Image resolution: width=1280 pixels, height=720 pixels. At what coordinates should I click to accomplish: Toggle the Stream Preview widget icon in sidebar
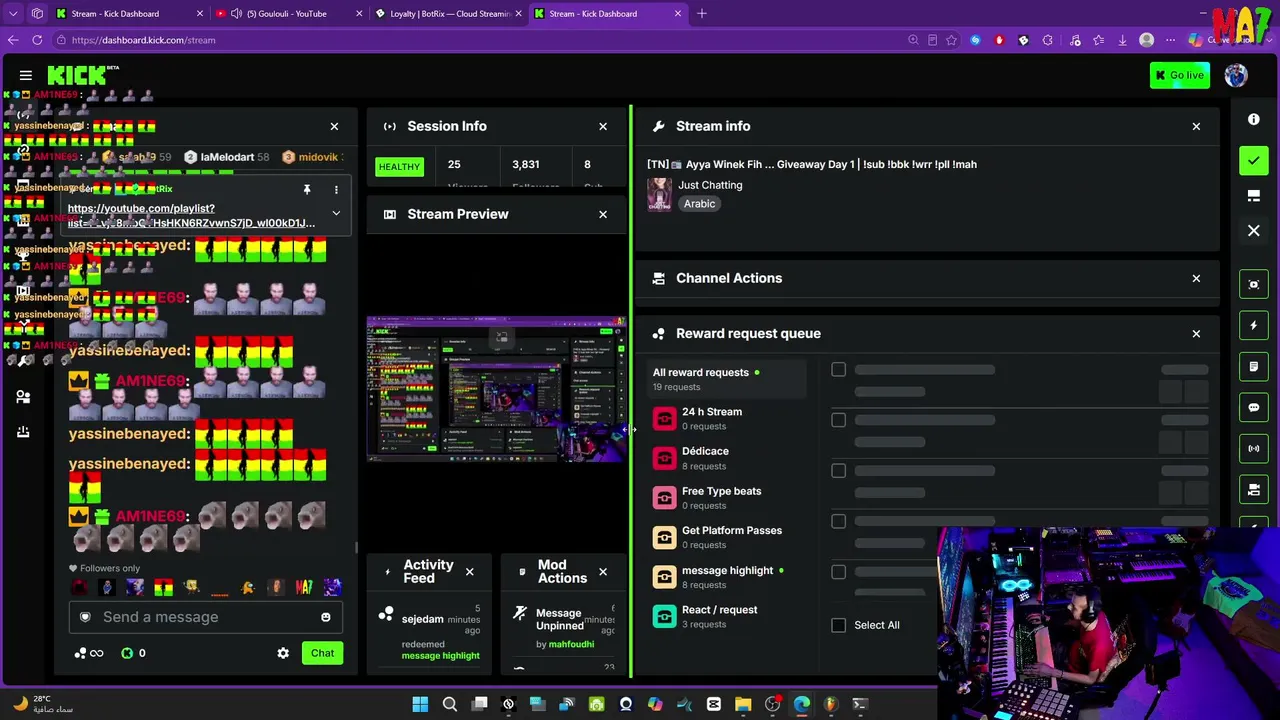click(1254, 285)
